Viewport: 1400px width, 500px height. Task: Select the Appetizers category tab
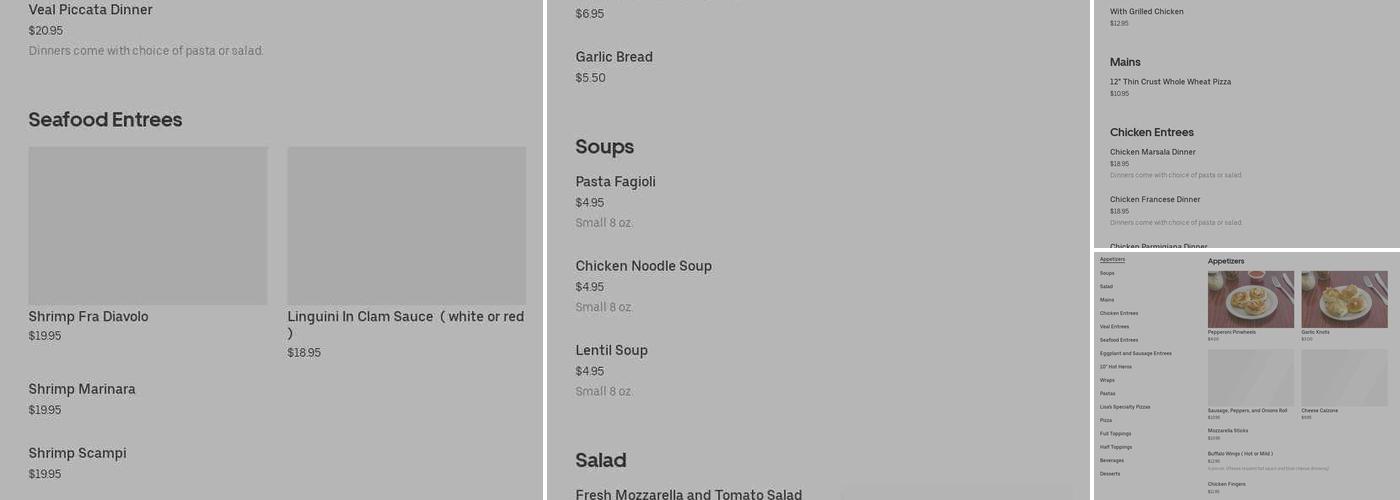[1112, 260]
